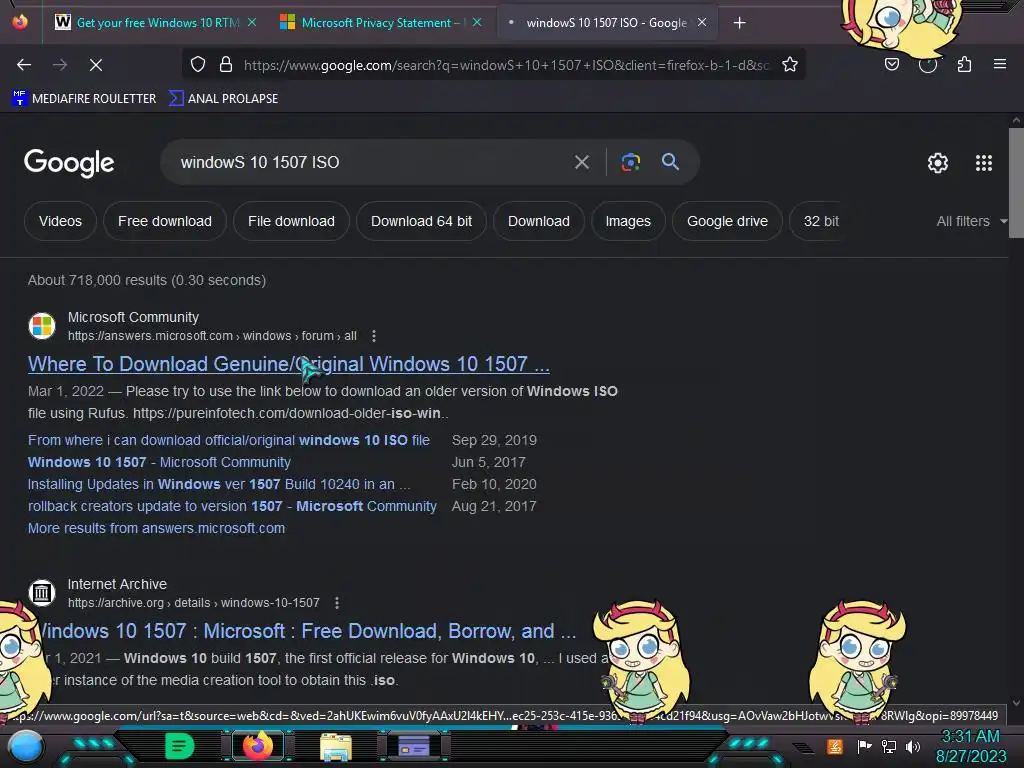The image size is (1024, 768).
Task: Open the Internet Archive Windows 10 1507 result
Action: (x=307, y=631)
